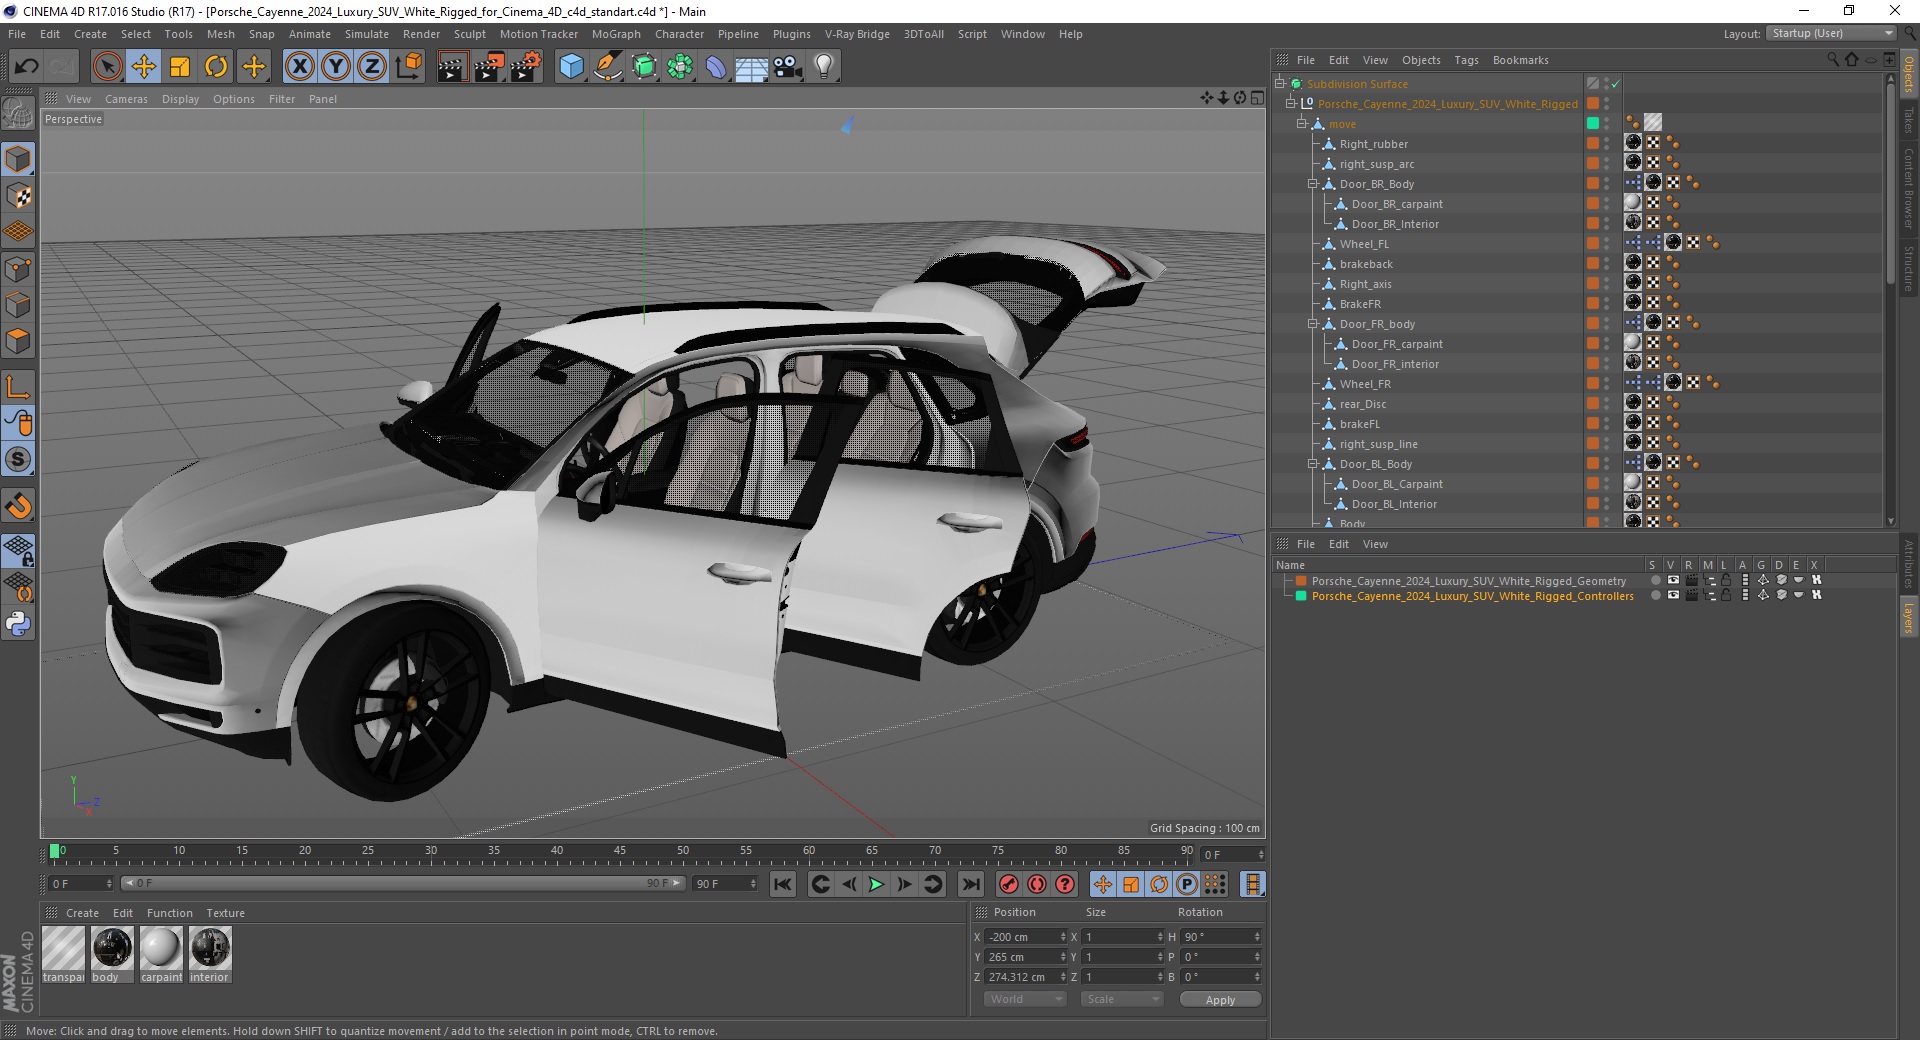The width and height of the screenshot is (1920, 1040).
Task: Toggle Geometry layer visibility icon
Action: (1673, 580)
